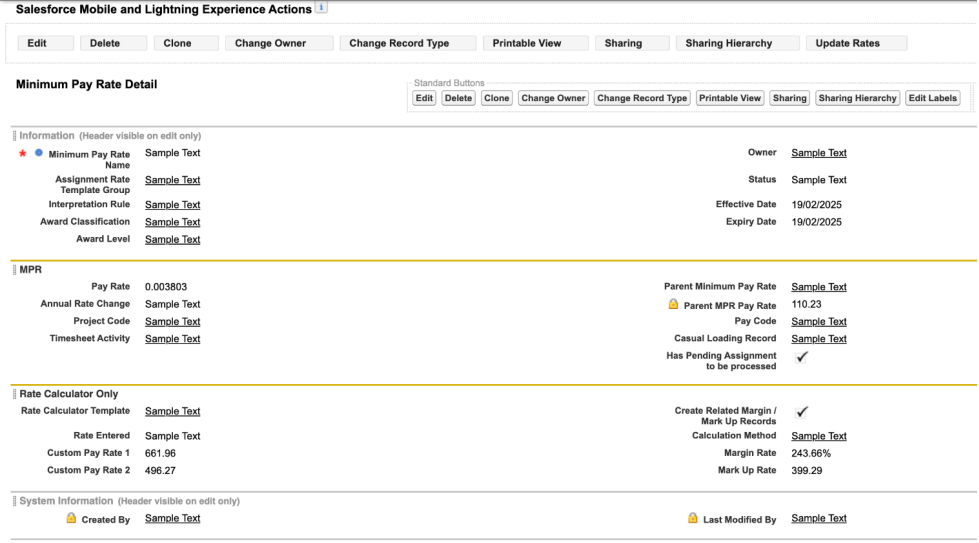Click the lock icon beside Parent MPR Pay Rate

coord(673,304)
